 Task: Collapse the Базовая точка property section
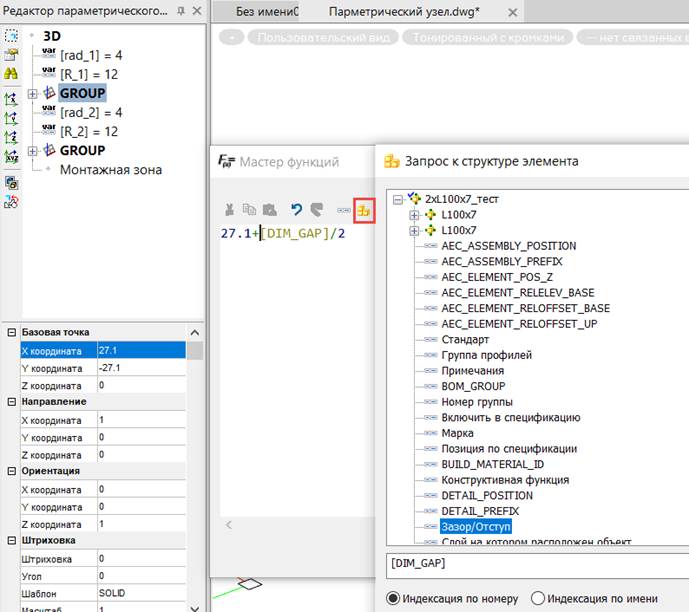[12, 332]
